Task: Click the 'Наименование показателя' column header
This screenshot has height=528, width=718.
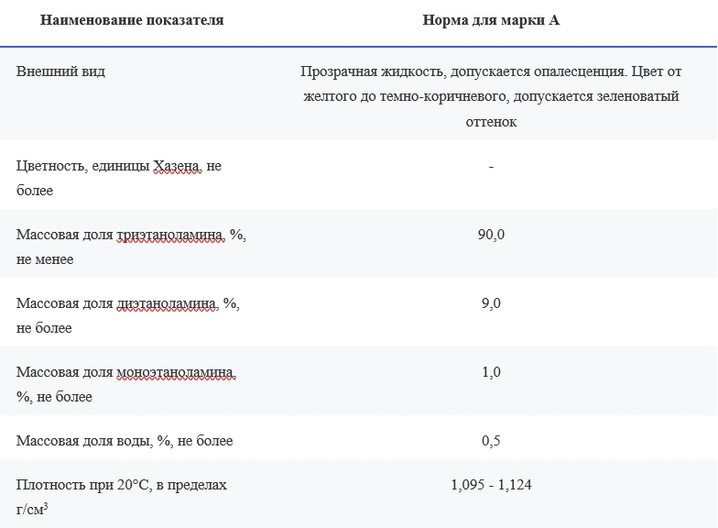Action: click(132, 20)
